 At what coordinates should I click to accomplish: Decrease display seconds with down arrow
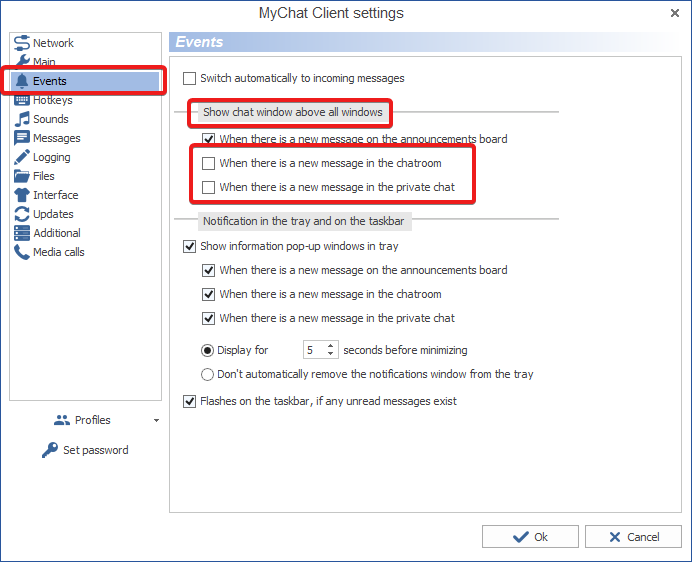click(x=331, y=354)
